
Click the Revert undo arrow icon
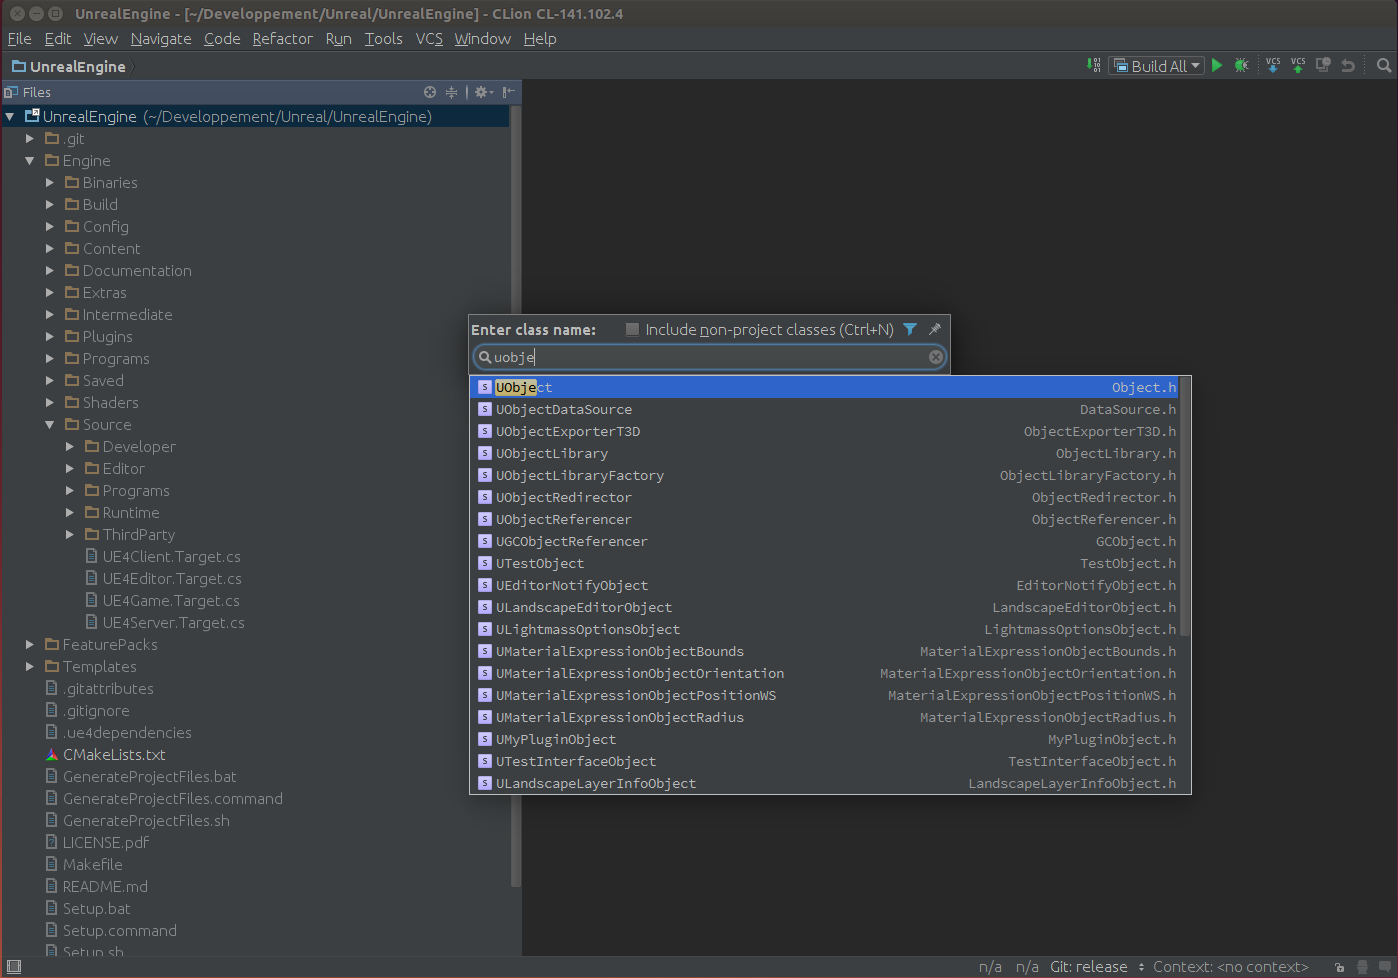pyautogui.click(x=1348, y=65)
